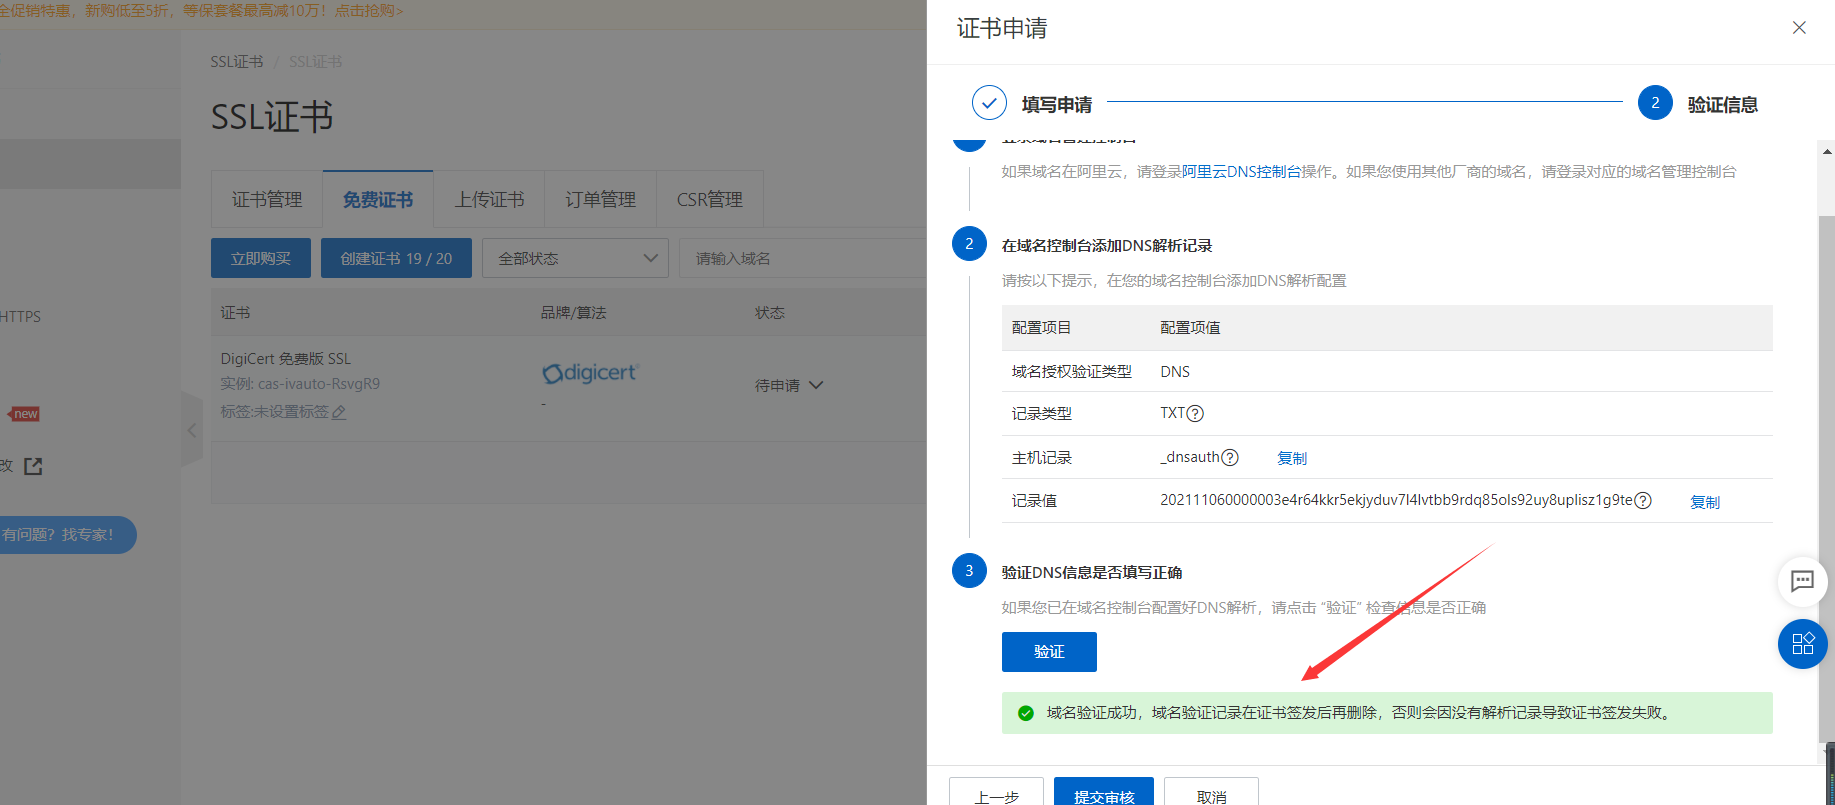Open the 订单管理 tab
Screen dimensions: 1835x805
tap(600, 199)
